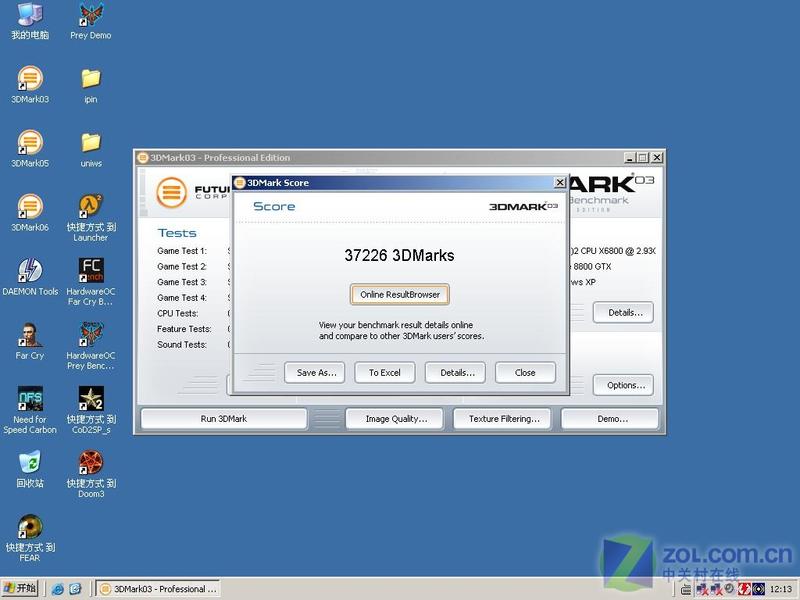Click the Sound Tests label
This screenshot has height=600, width=800.
coord(182,345)
